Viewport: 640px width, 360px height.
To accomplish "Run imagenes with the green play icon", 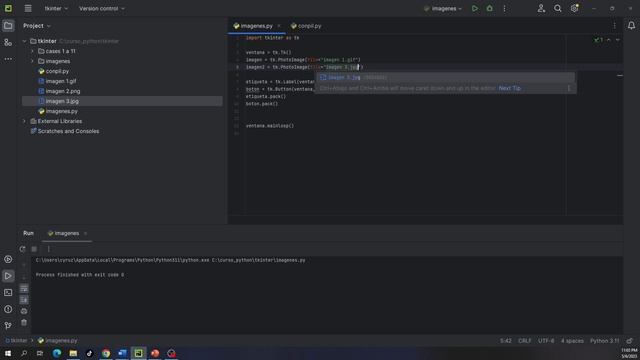I will 475,8.
